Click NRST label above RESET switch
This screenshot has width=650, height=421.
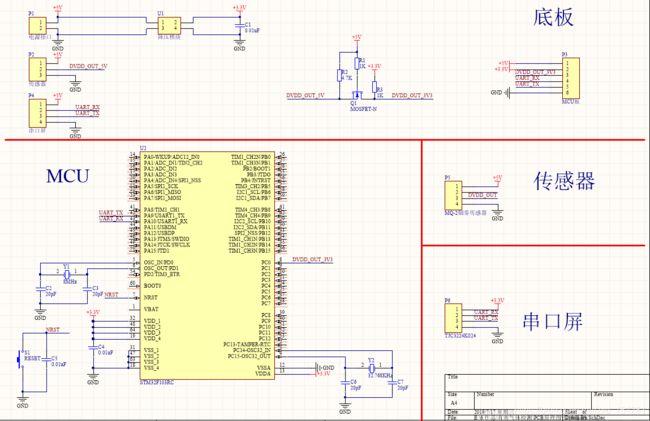(x=53, y=330)
